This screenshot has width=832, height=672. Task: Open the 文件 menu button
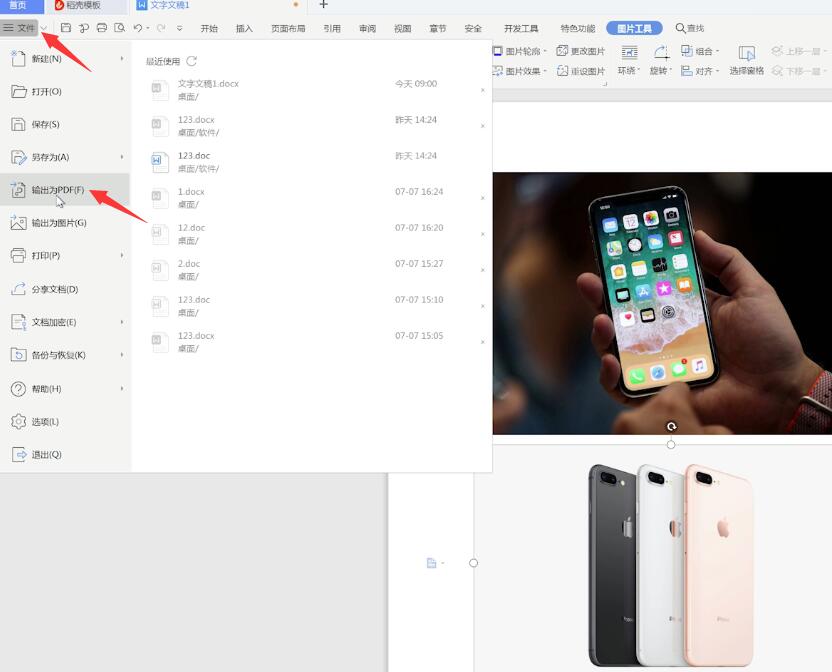click(19, 28)
